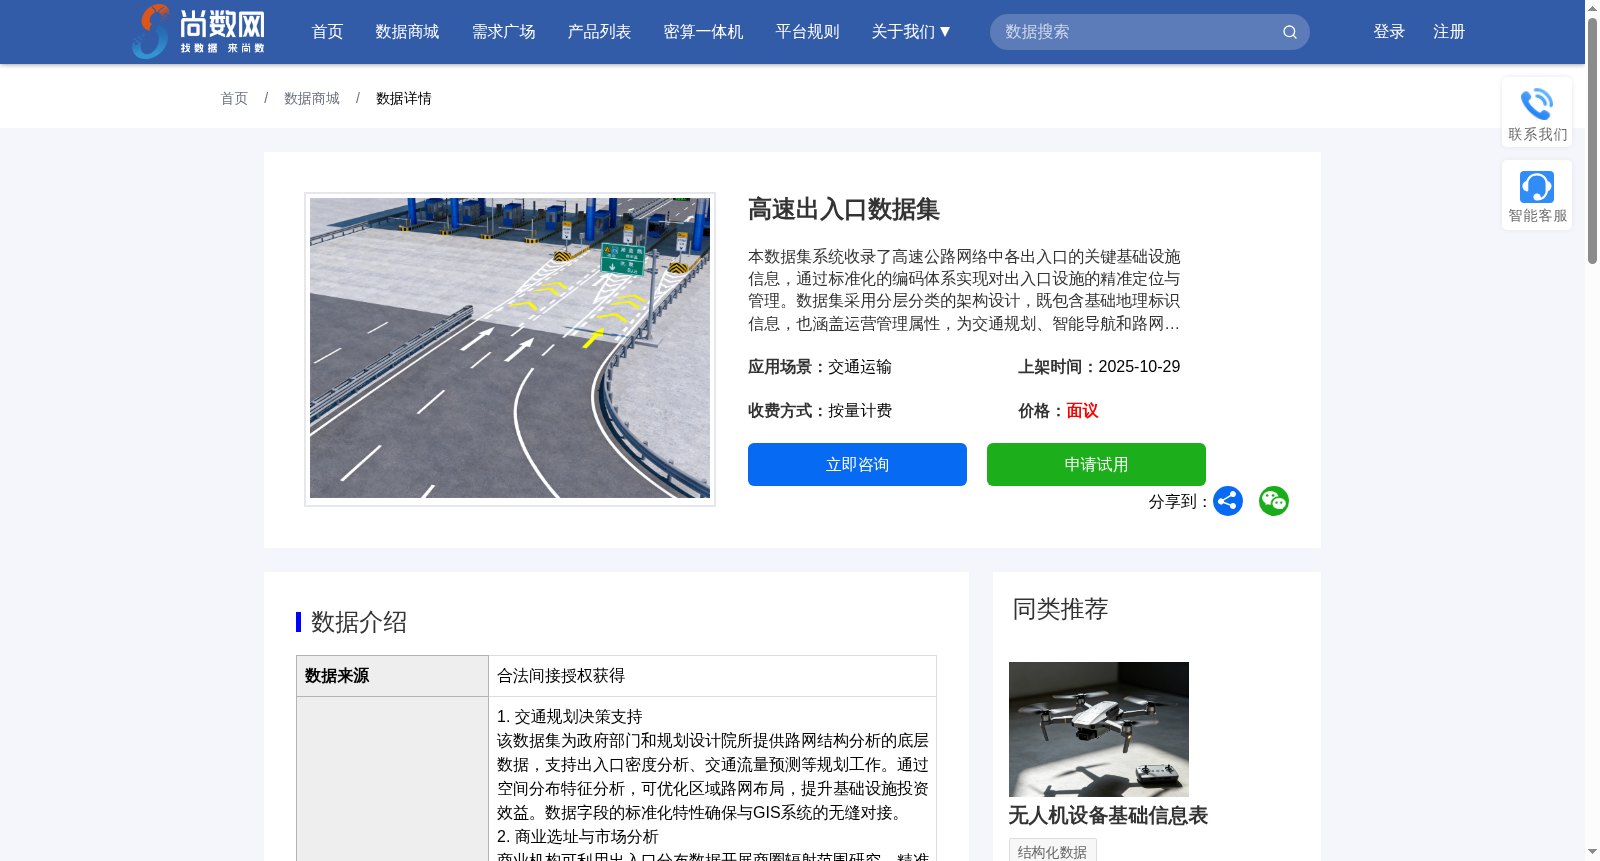
Task: Open 密算一体机 menu item
Action: pos(704,32)
